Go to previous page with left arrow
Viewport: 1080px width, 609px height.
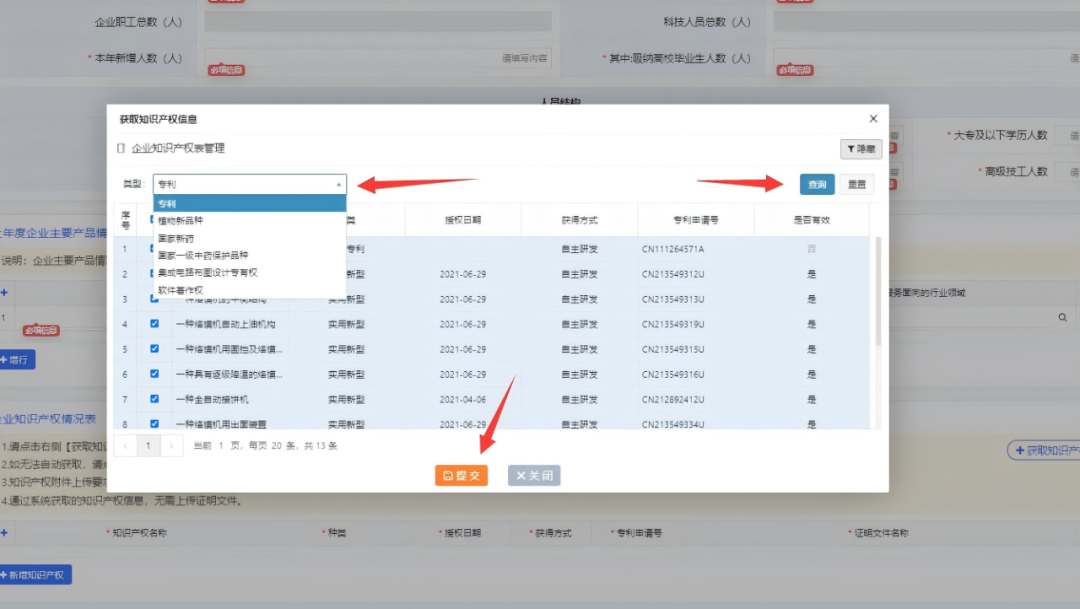pos(125,446)
